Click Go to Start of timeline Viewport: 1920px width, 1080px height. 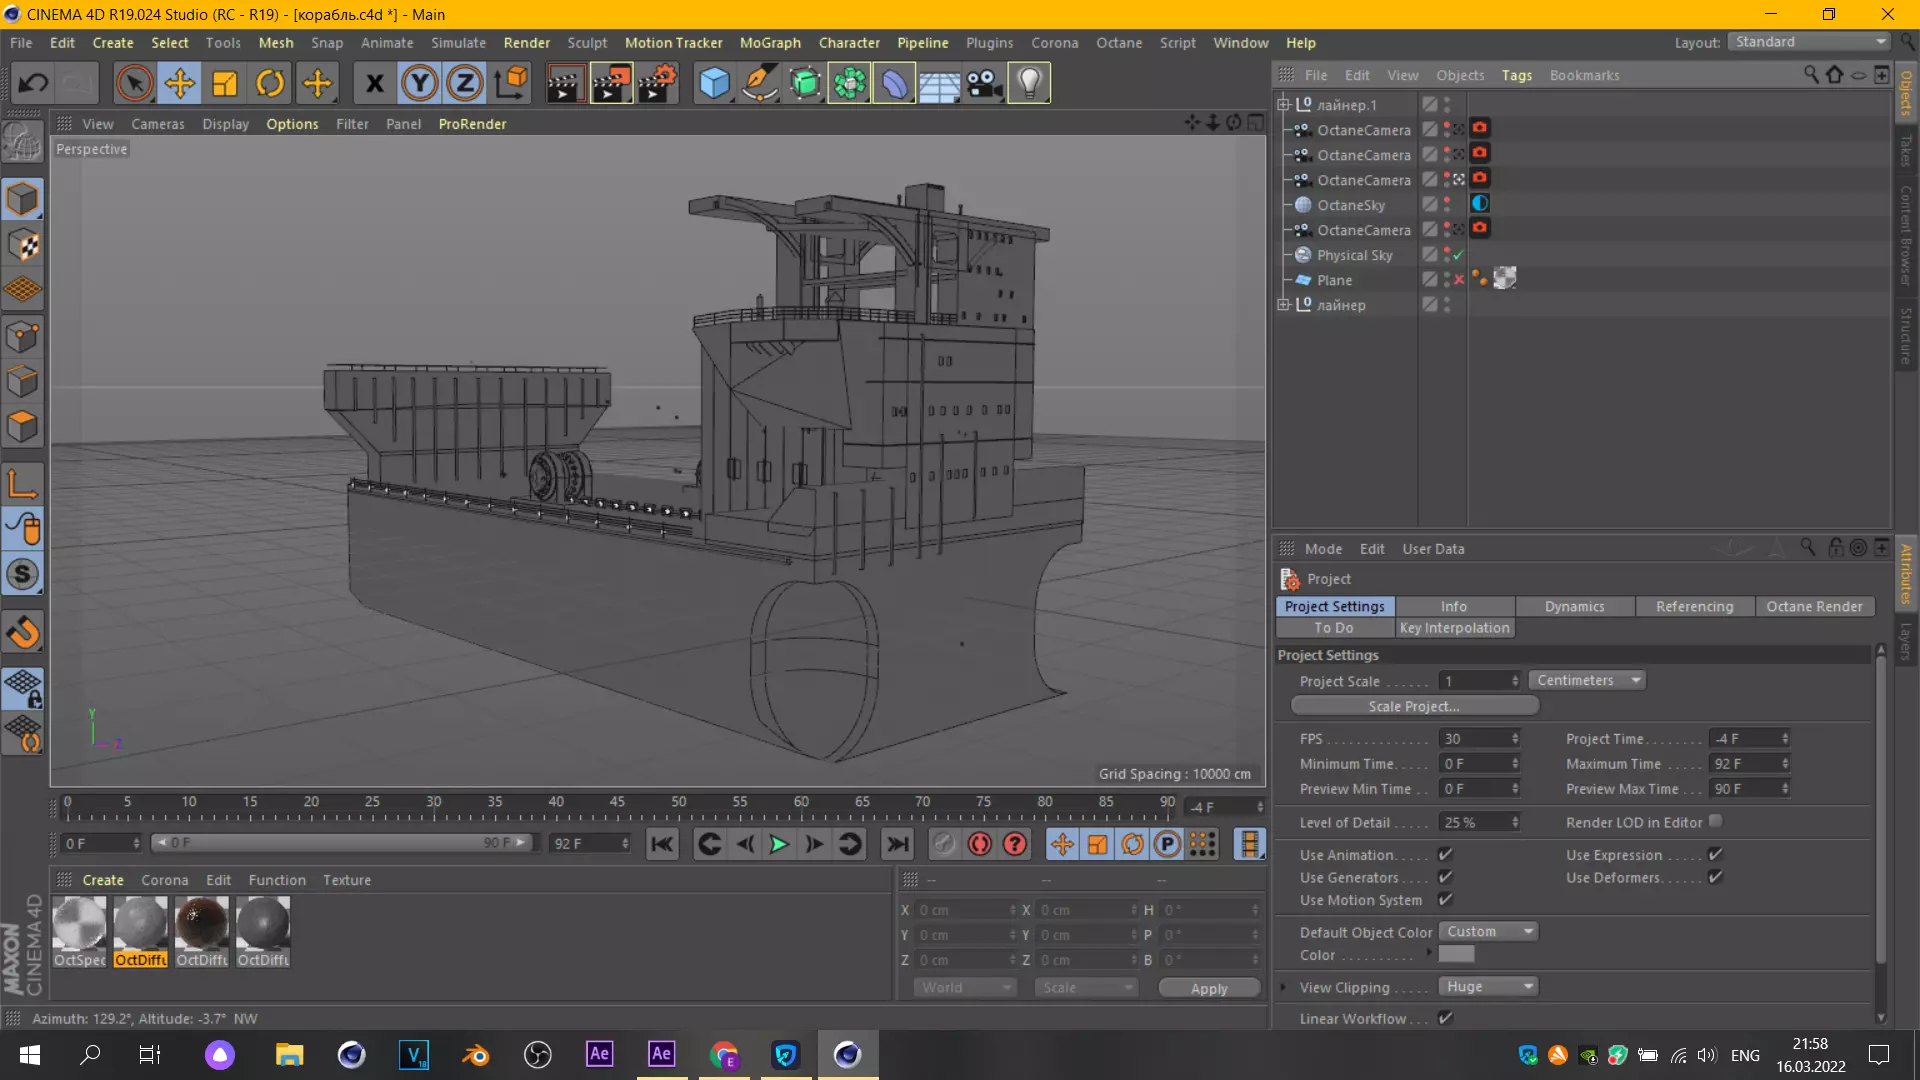(x=662, y=844)
